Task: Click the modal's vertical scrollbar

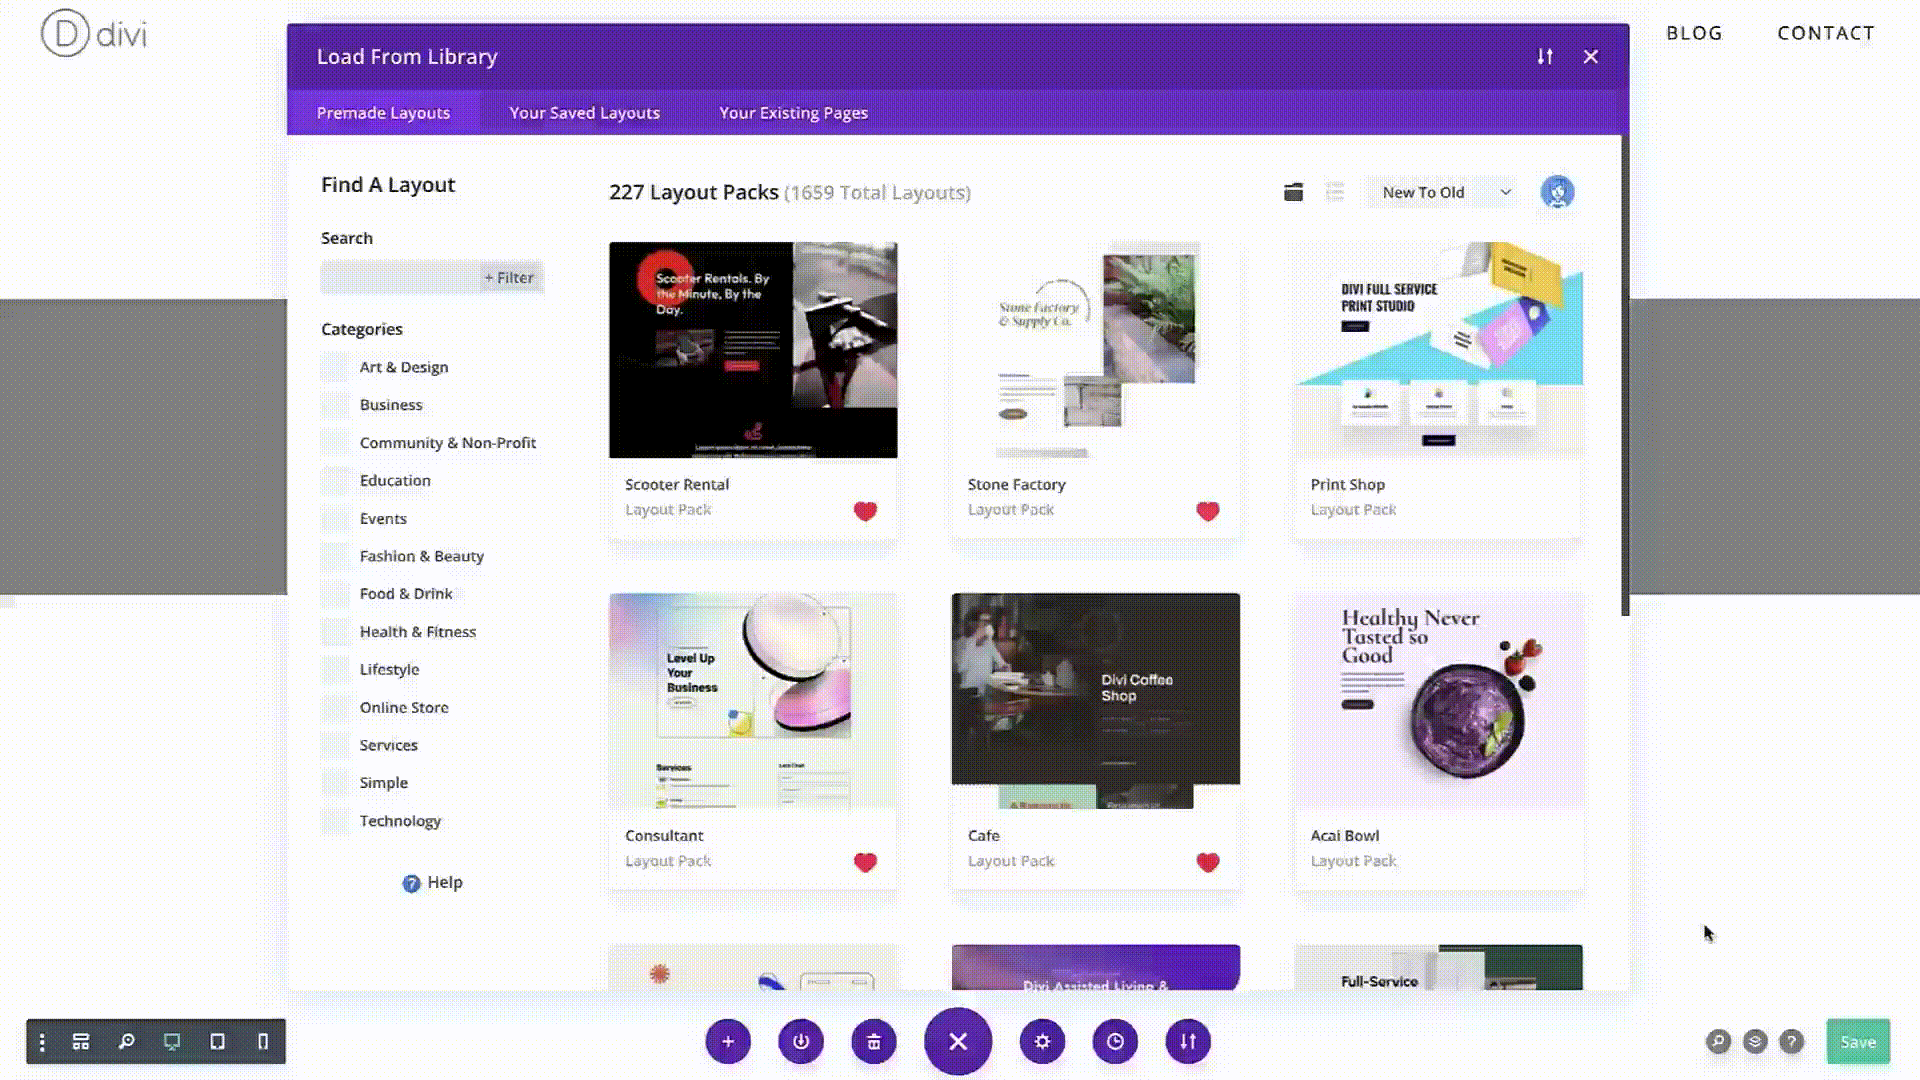Action: tap(1625, 375)
